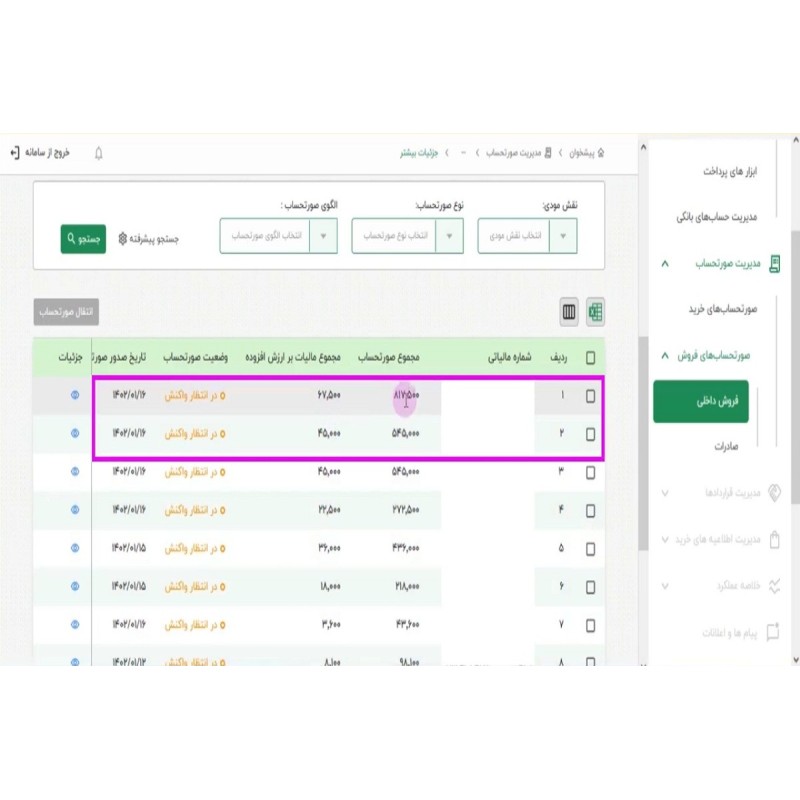Image resolution: width=800 pixels, height=800 pixels.
Task: Expand the نوع صورتحساب dropdown
Action: 451,236
